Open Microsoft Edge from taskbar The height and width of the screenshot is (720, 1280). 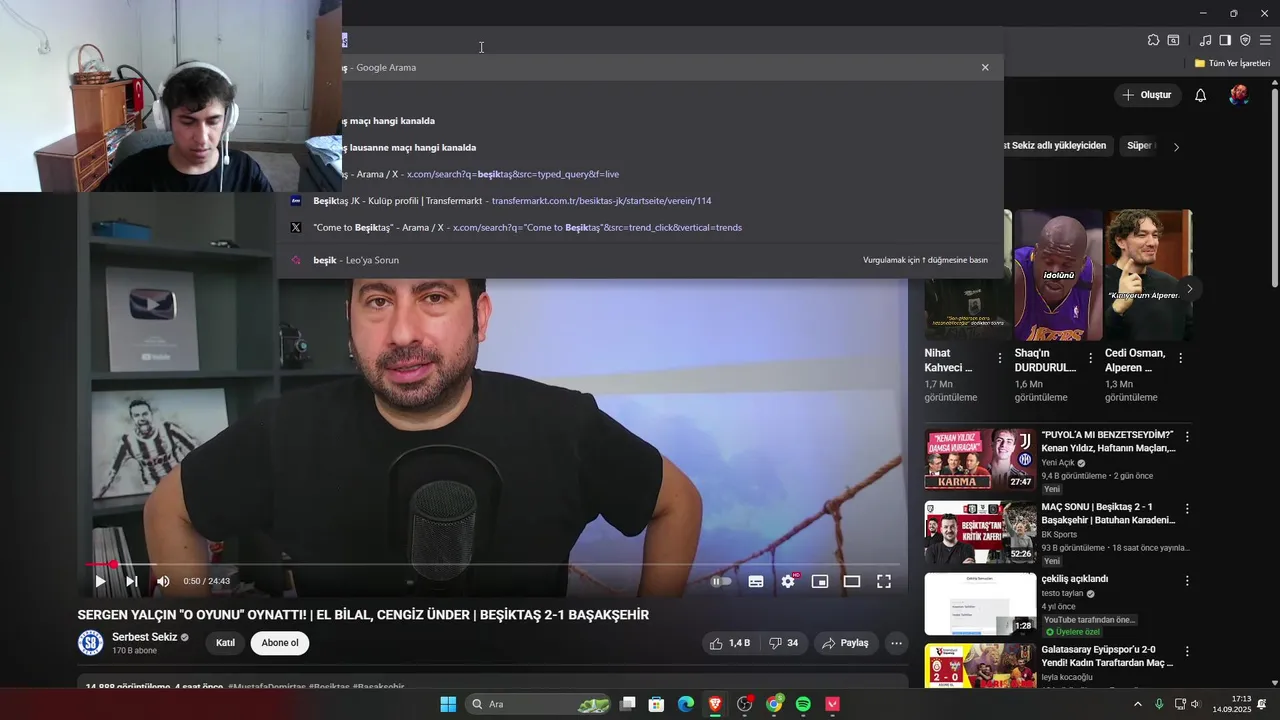tap(686, 704)
